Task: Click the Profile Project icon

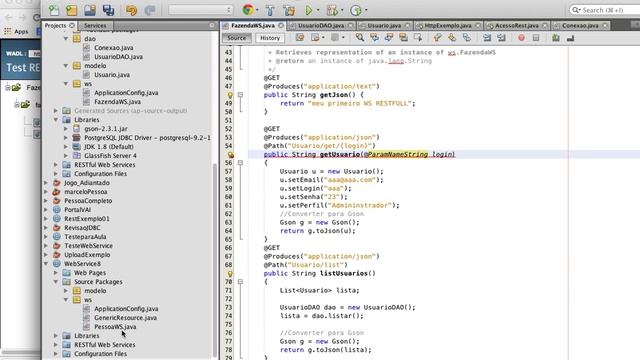Action: pyautogui.click(x=356, y=10)
